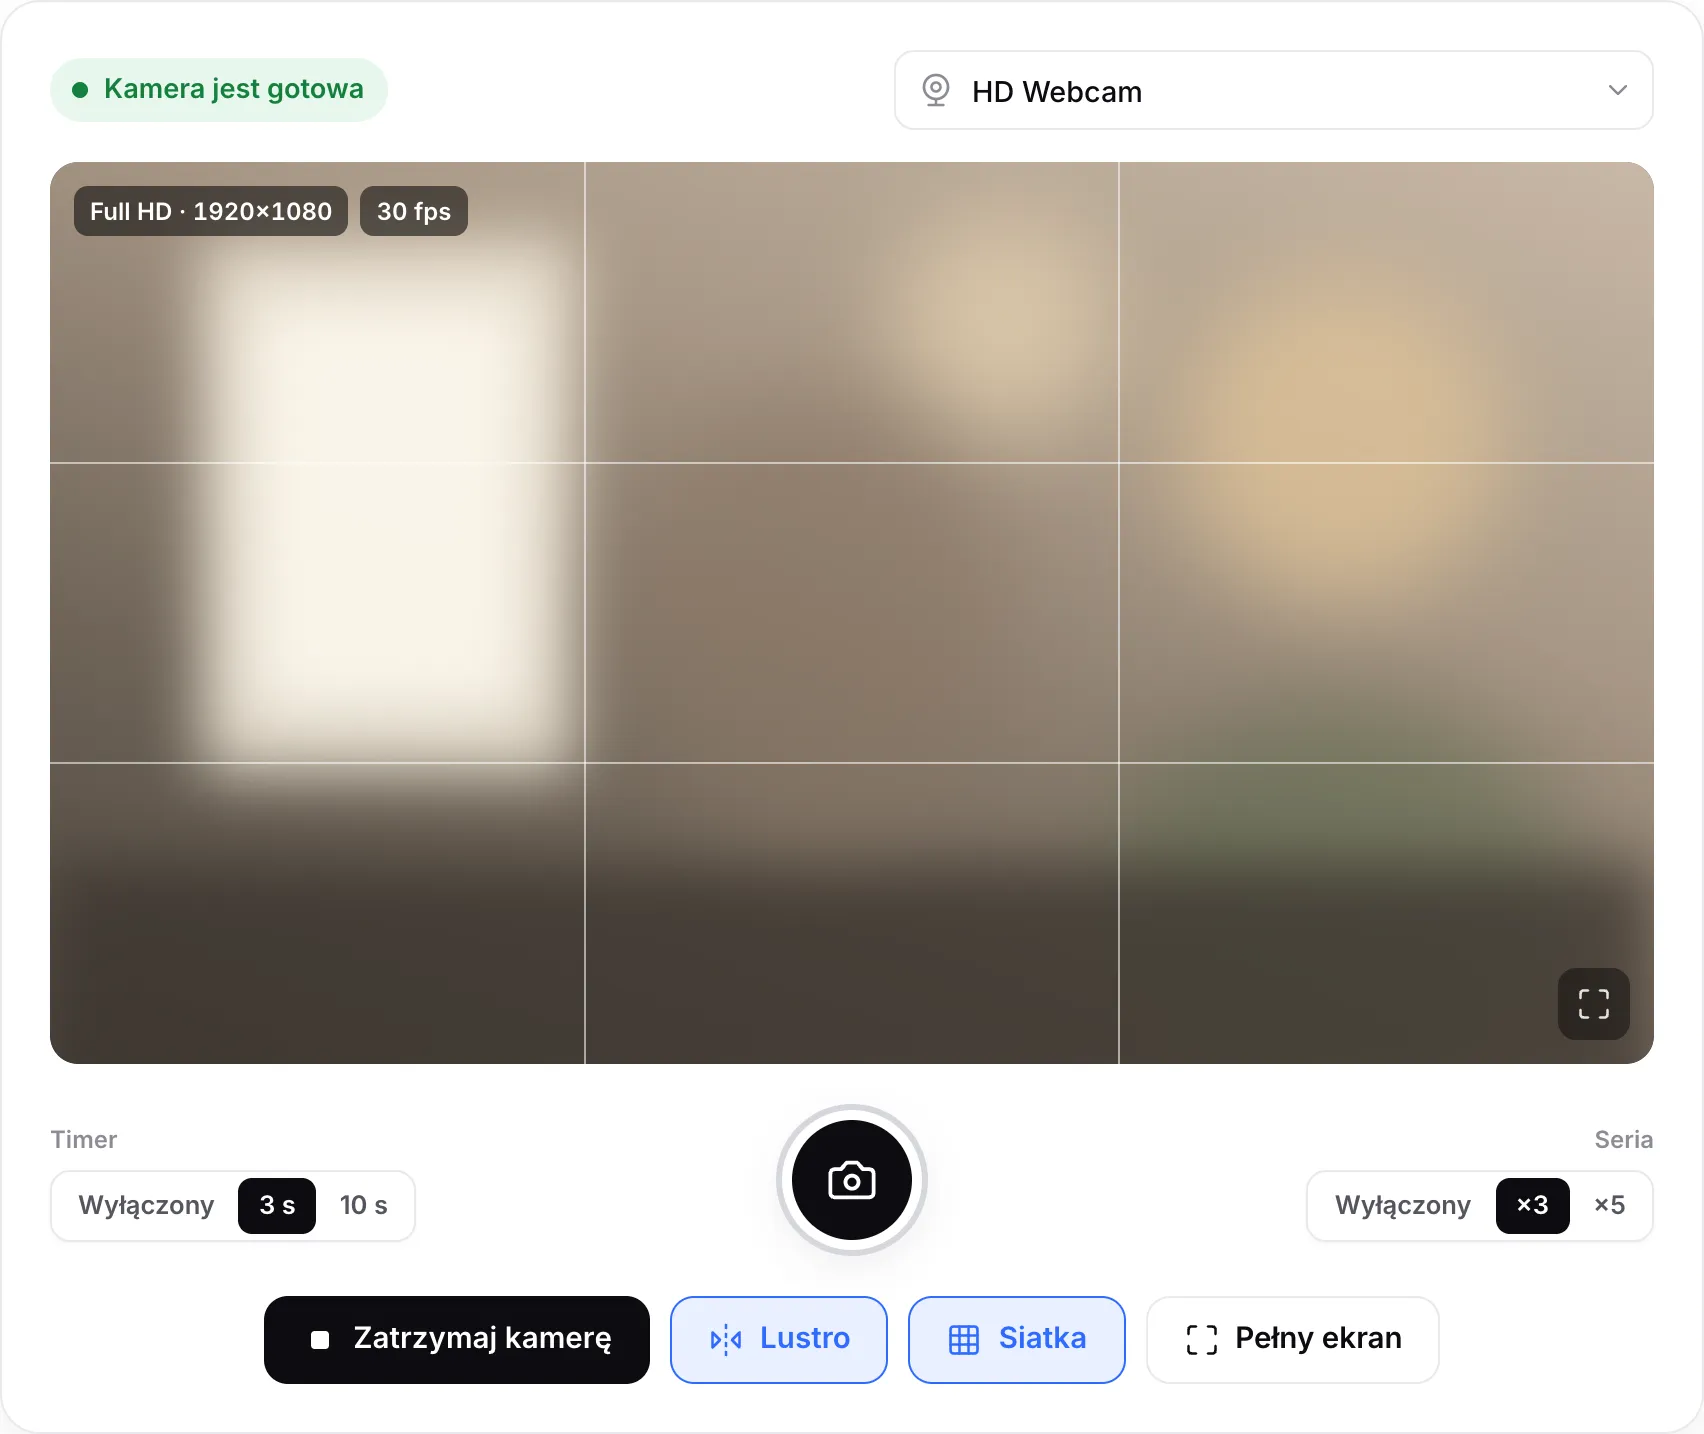Open Pełny ekran fullscreen mode

[x=1292, y=1339]
